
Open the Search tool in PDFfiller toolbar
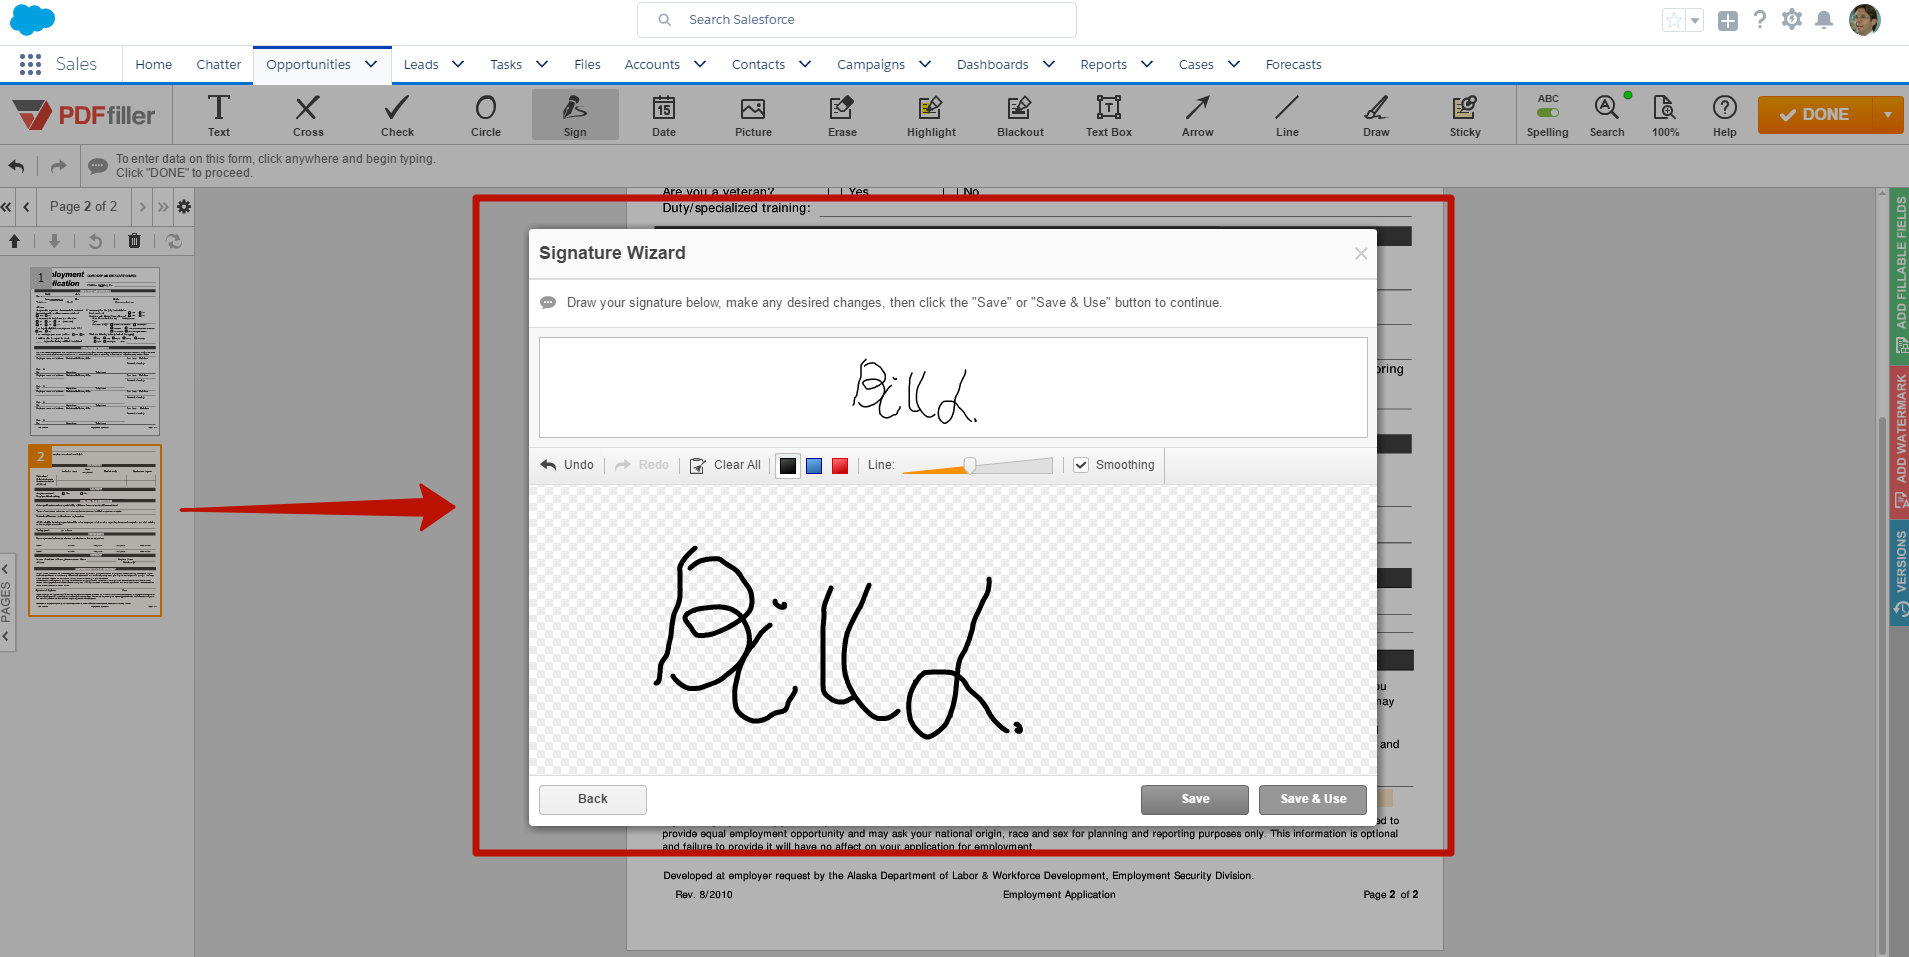pyautogui.click(x=1607, y=114)
